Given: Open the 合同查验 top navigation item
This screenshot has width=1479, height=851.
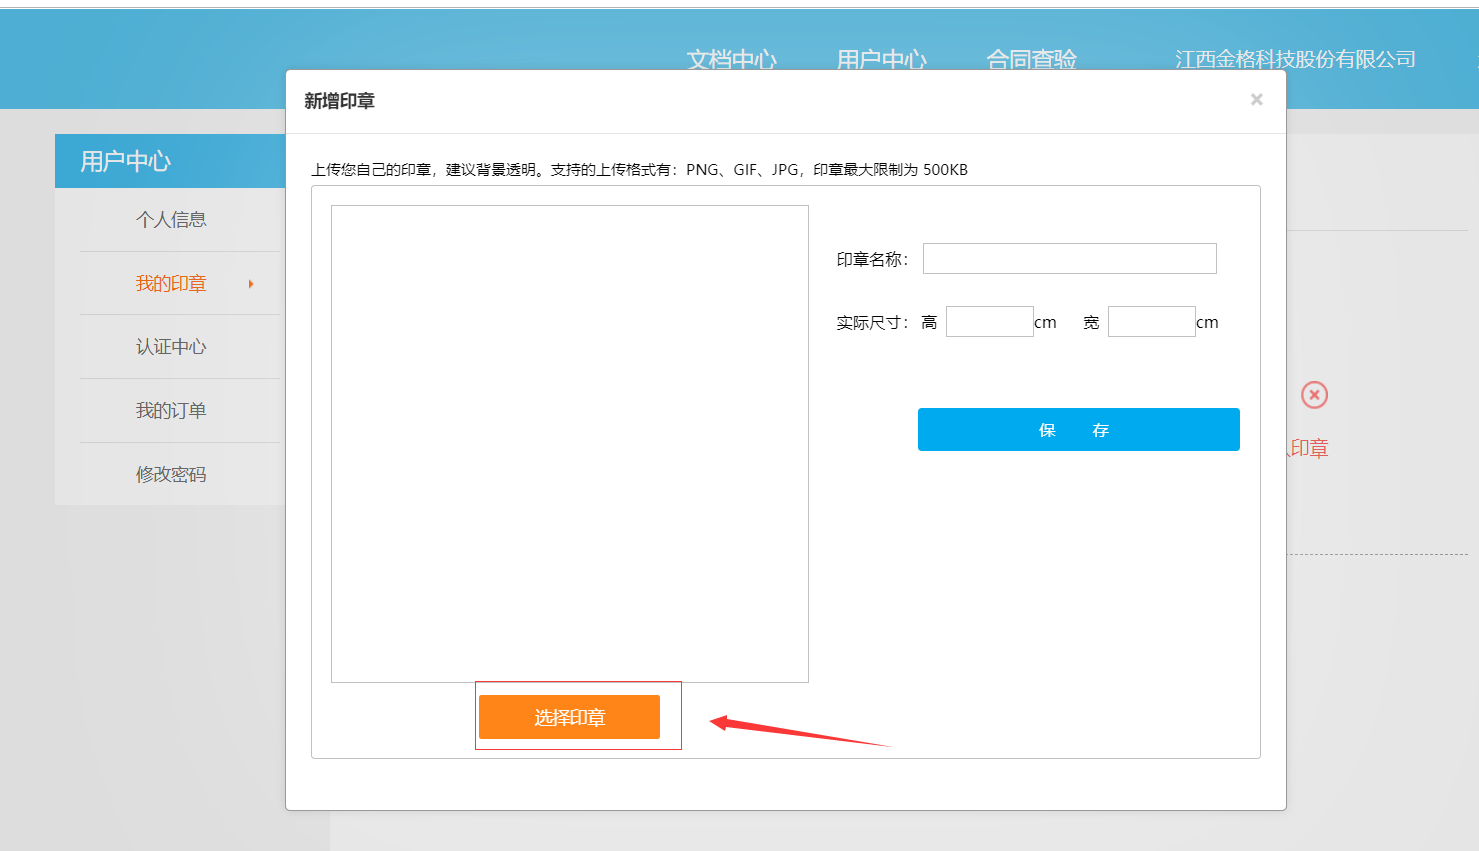Looking at the screenshot, I should coord(1031,59).
